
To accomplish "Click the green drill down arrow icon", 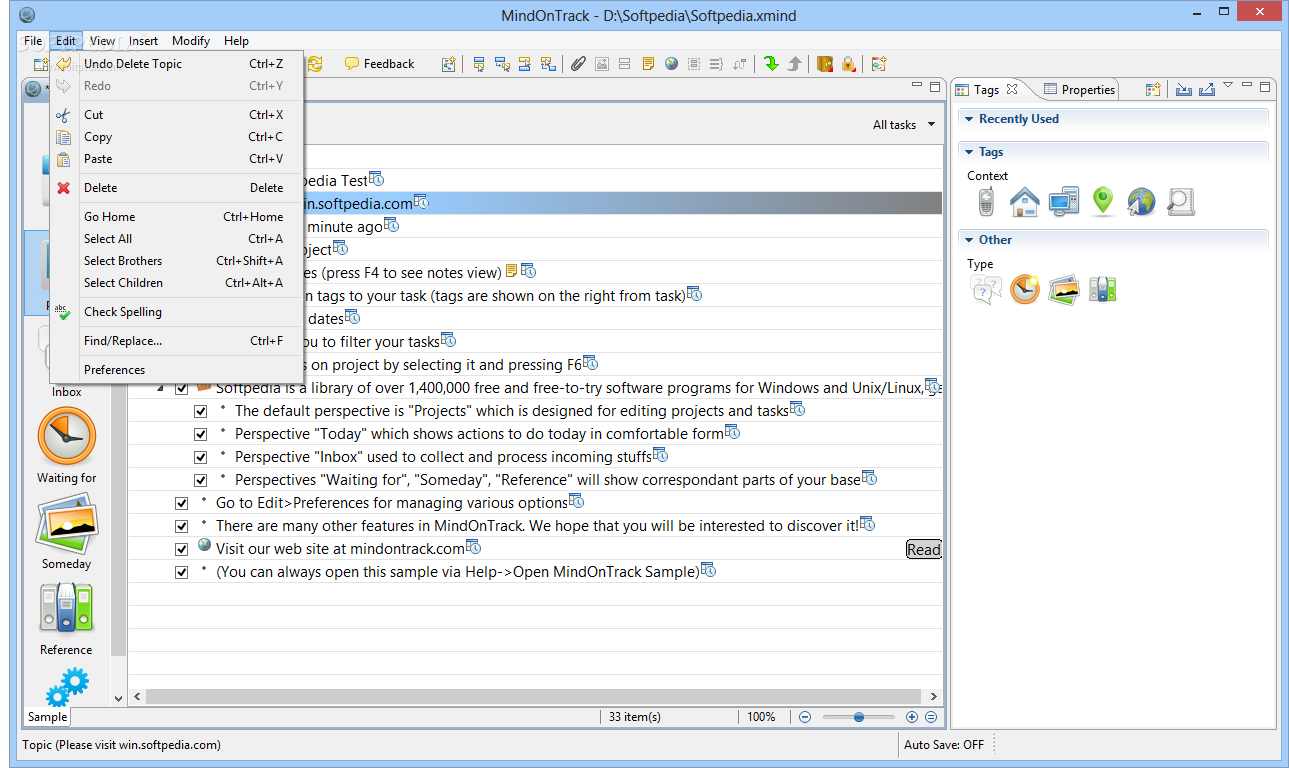I will pyautogui.click(x=771, y=64).
